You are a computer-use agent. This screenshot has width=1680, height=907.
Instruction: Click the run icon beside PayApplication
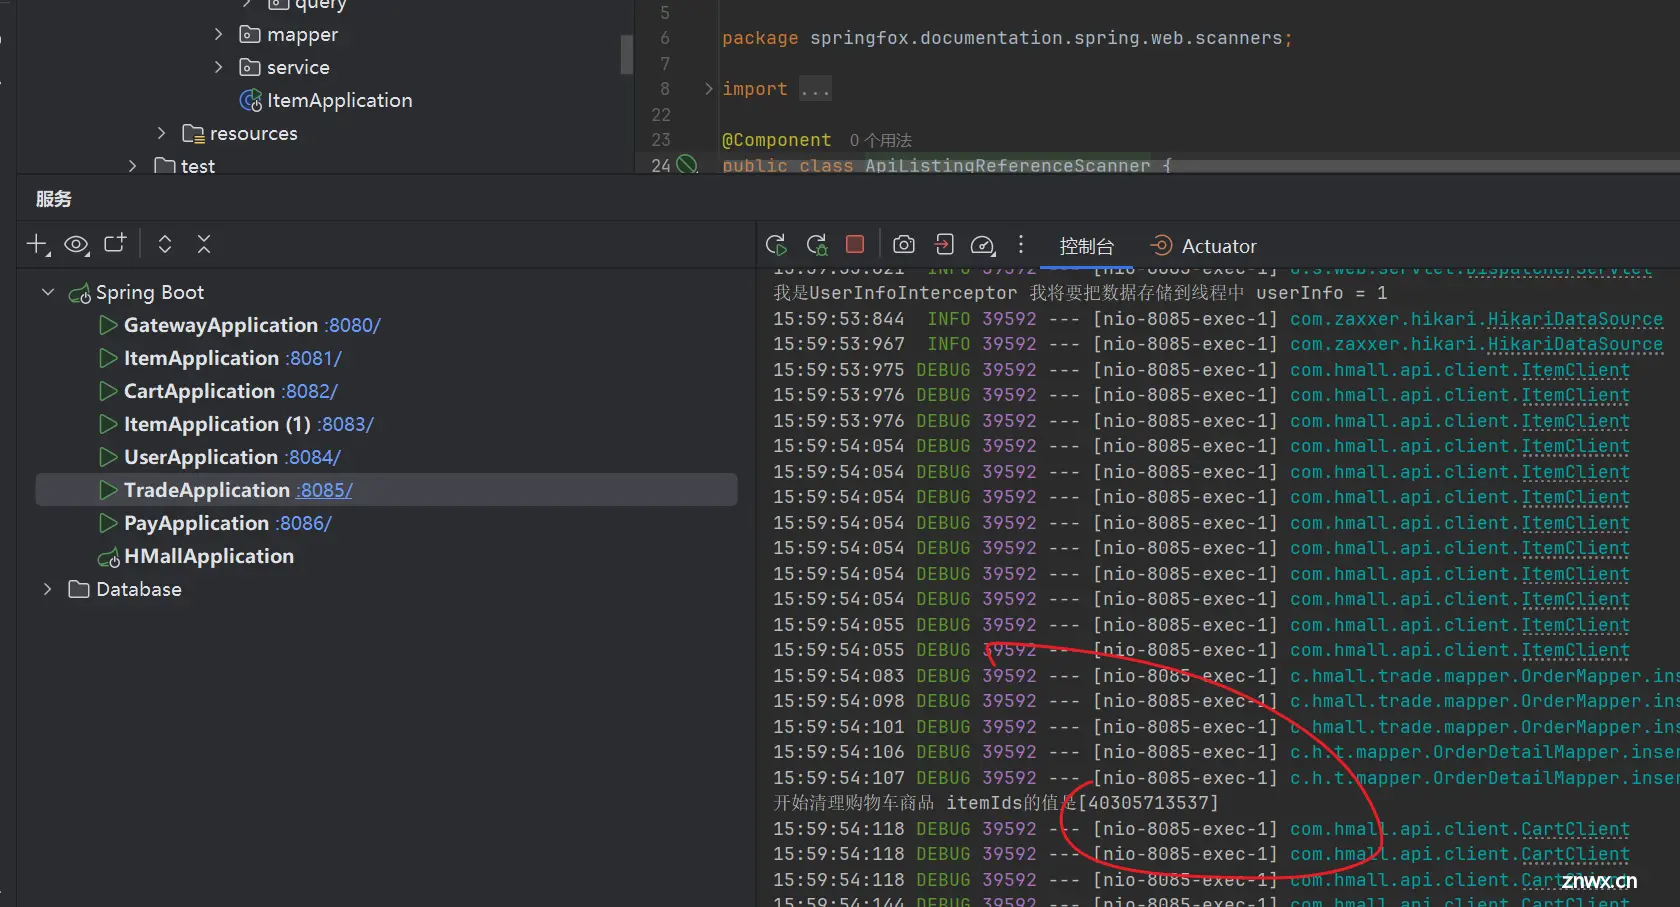(108, 523)
